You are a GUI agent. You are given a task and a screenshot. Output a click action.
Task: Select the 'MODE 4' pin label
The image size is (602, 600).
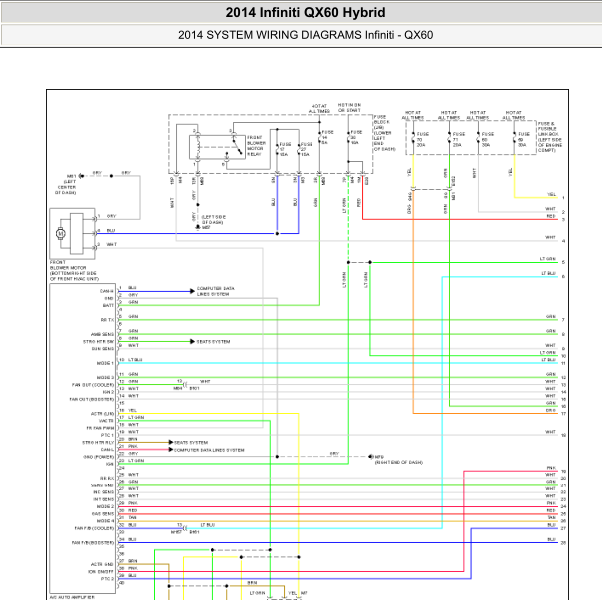(x=105, y=521)
